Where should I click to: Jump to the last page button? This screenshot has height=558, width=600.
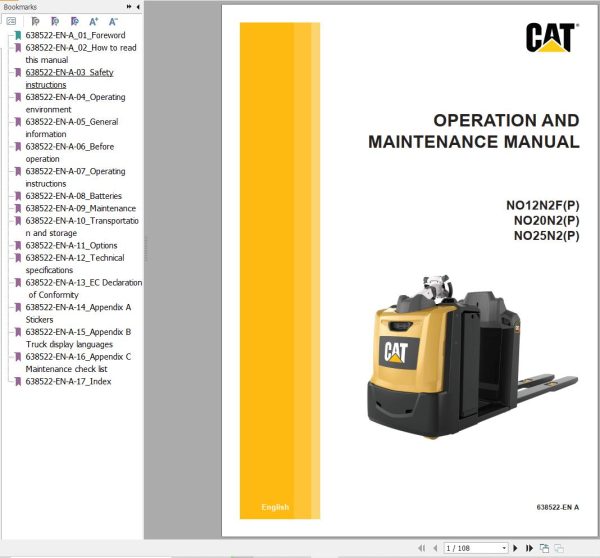pyautogui.click(x=529, y=548)
